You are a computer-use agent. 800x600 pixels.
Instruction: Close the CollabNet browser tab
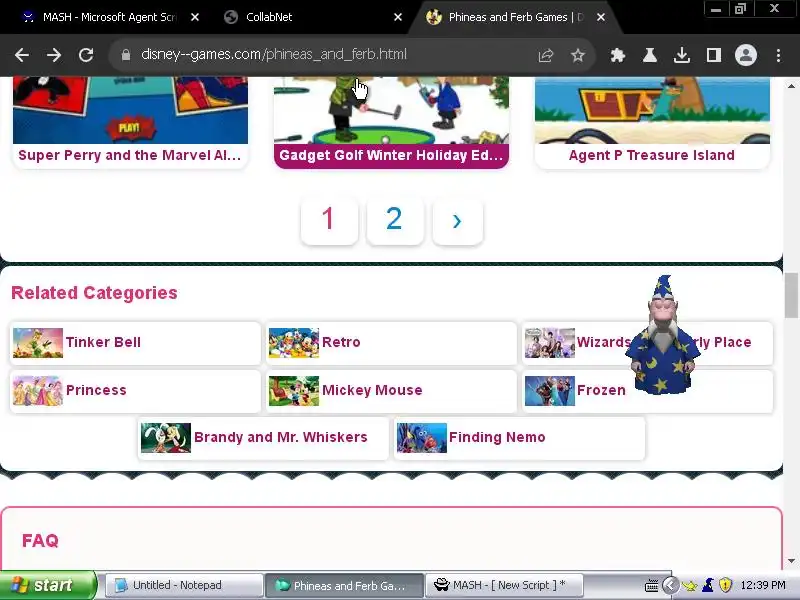point(398,17)
